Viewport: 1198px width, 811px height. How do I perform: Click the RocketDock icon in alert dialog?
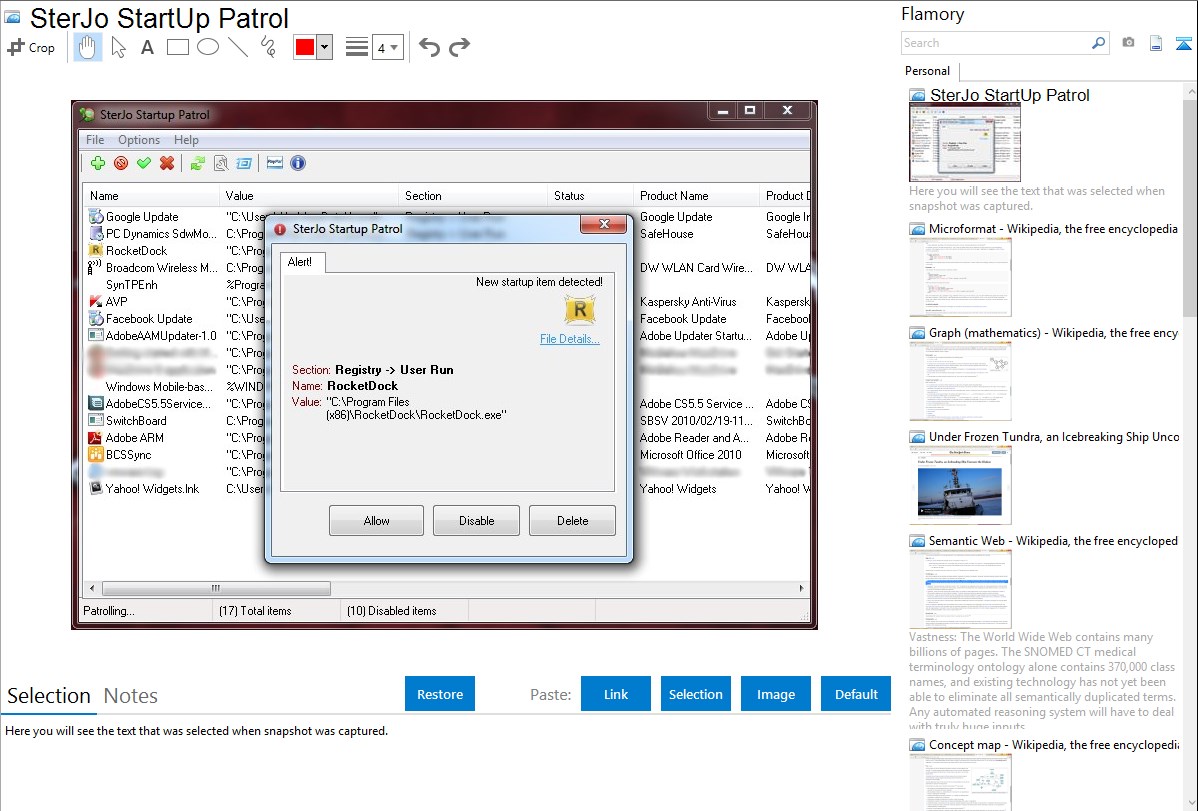pos(580,310)
